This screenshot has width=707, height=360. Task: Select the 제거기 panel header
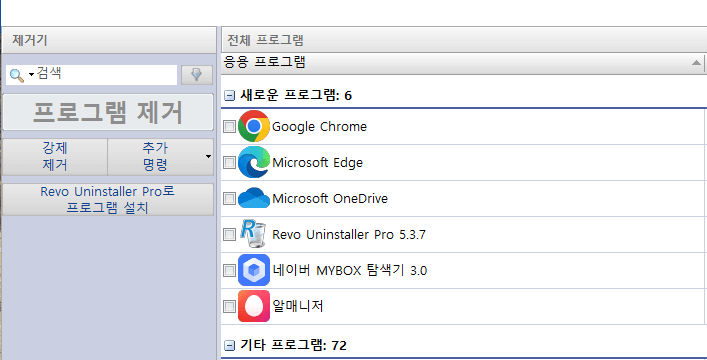[x=109, y=40]
